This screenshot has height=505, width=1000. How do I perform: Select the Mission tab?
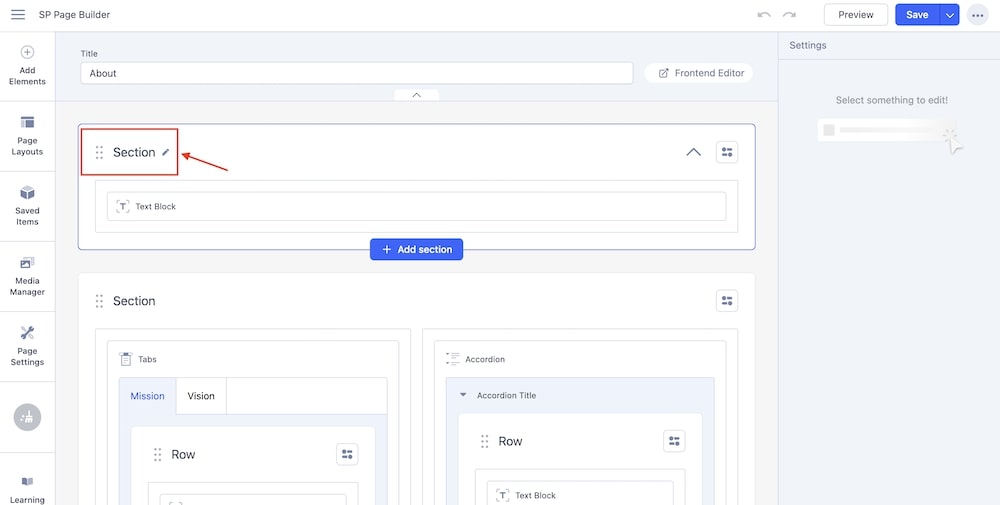click(147, 396)
